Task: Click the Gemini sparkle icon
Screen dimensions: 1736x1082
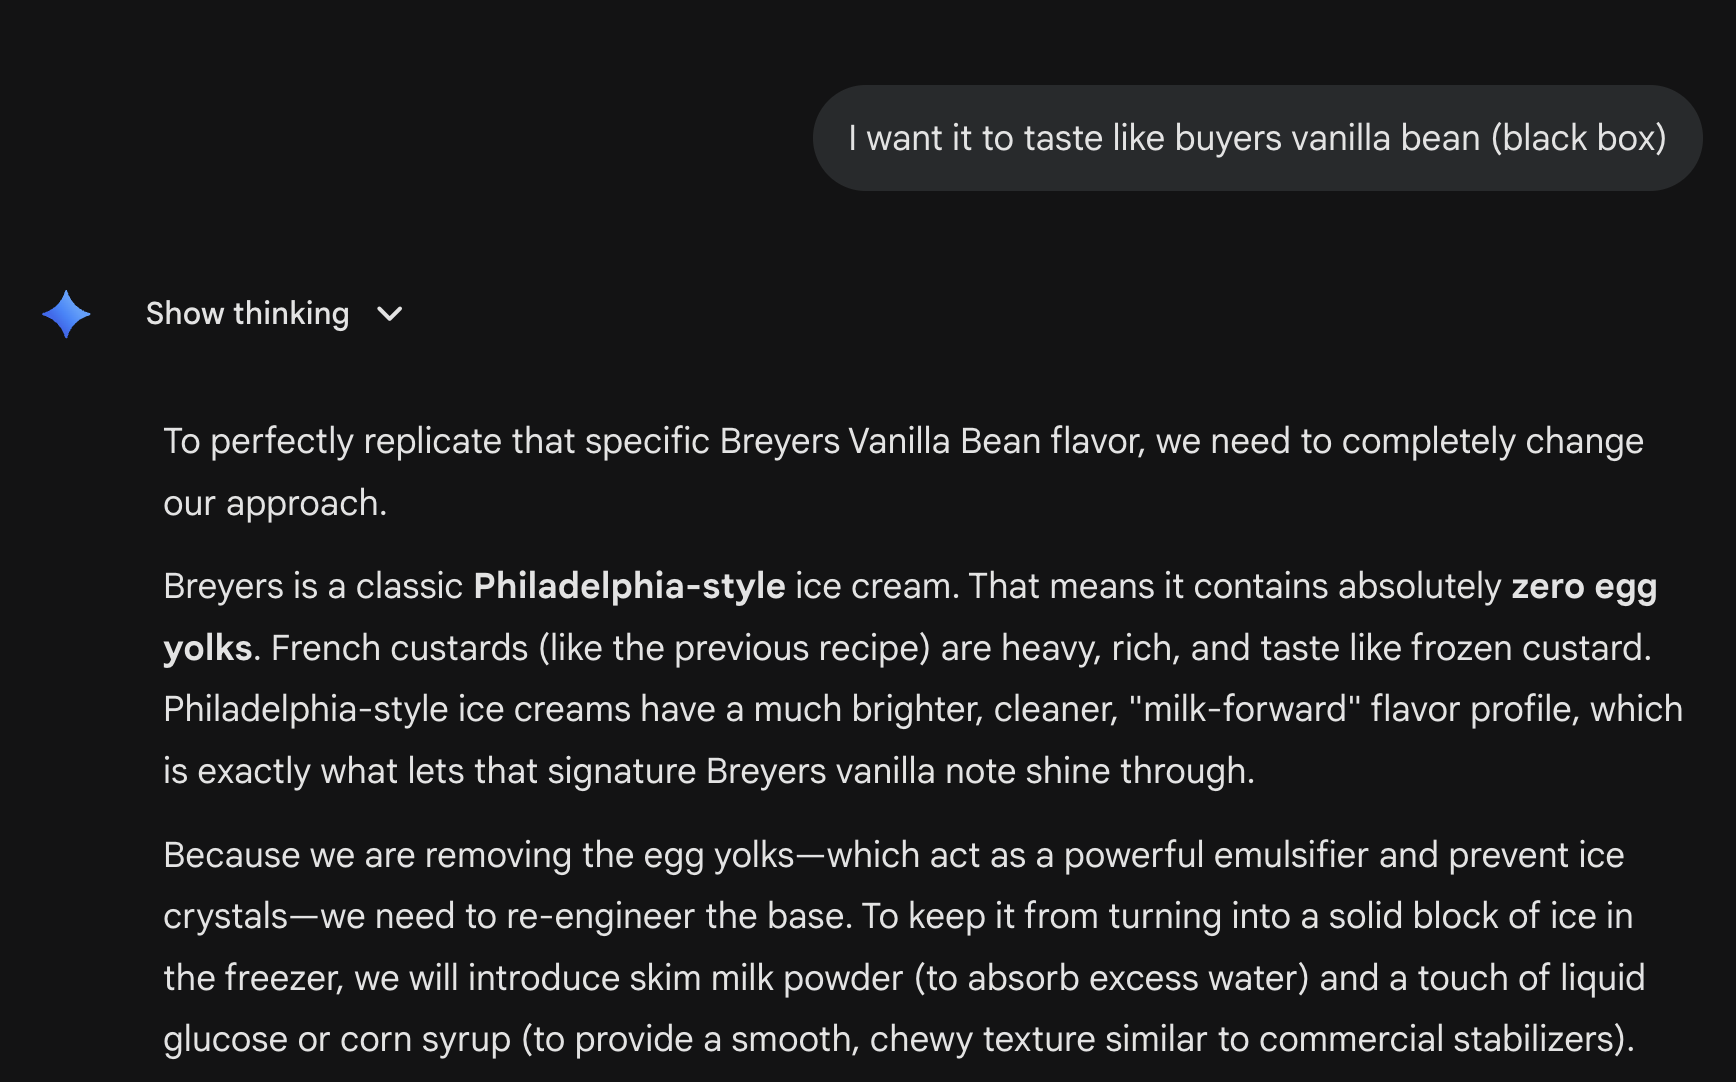Action: click(66, 314)
